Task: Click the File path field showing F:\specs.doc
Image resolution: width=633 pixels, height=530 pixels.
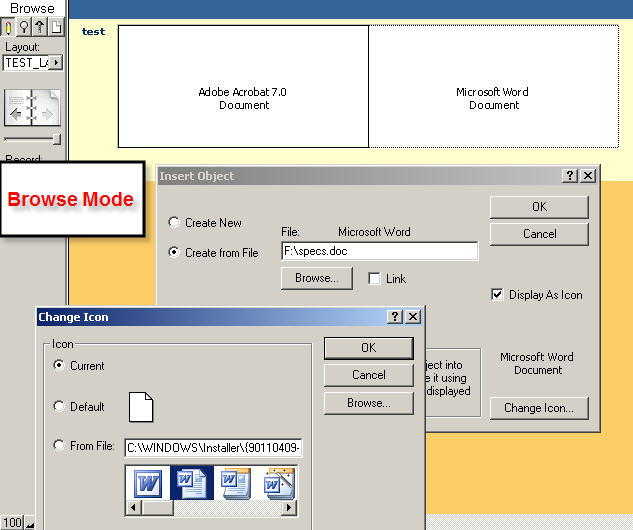Action: (379, 251)
